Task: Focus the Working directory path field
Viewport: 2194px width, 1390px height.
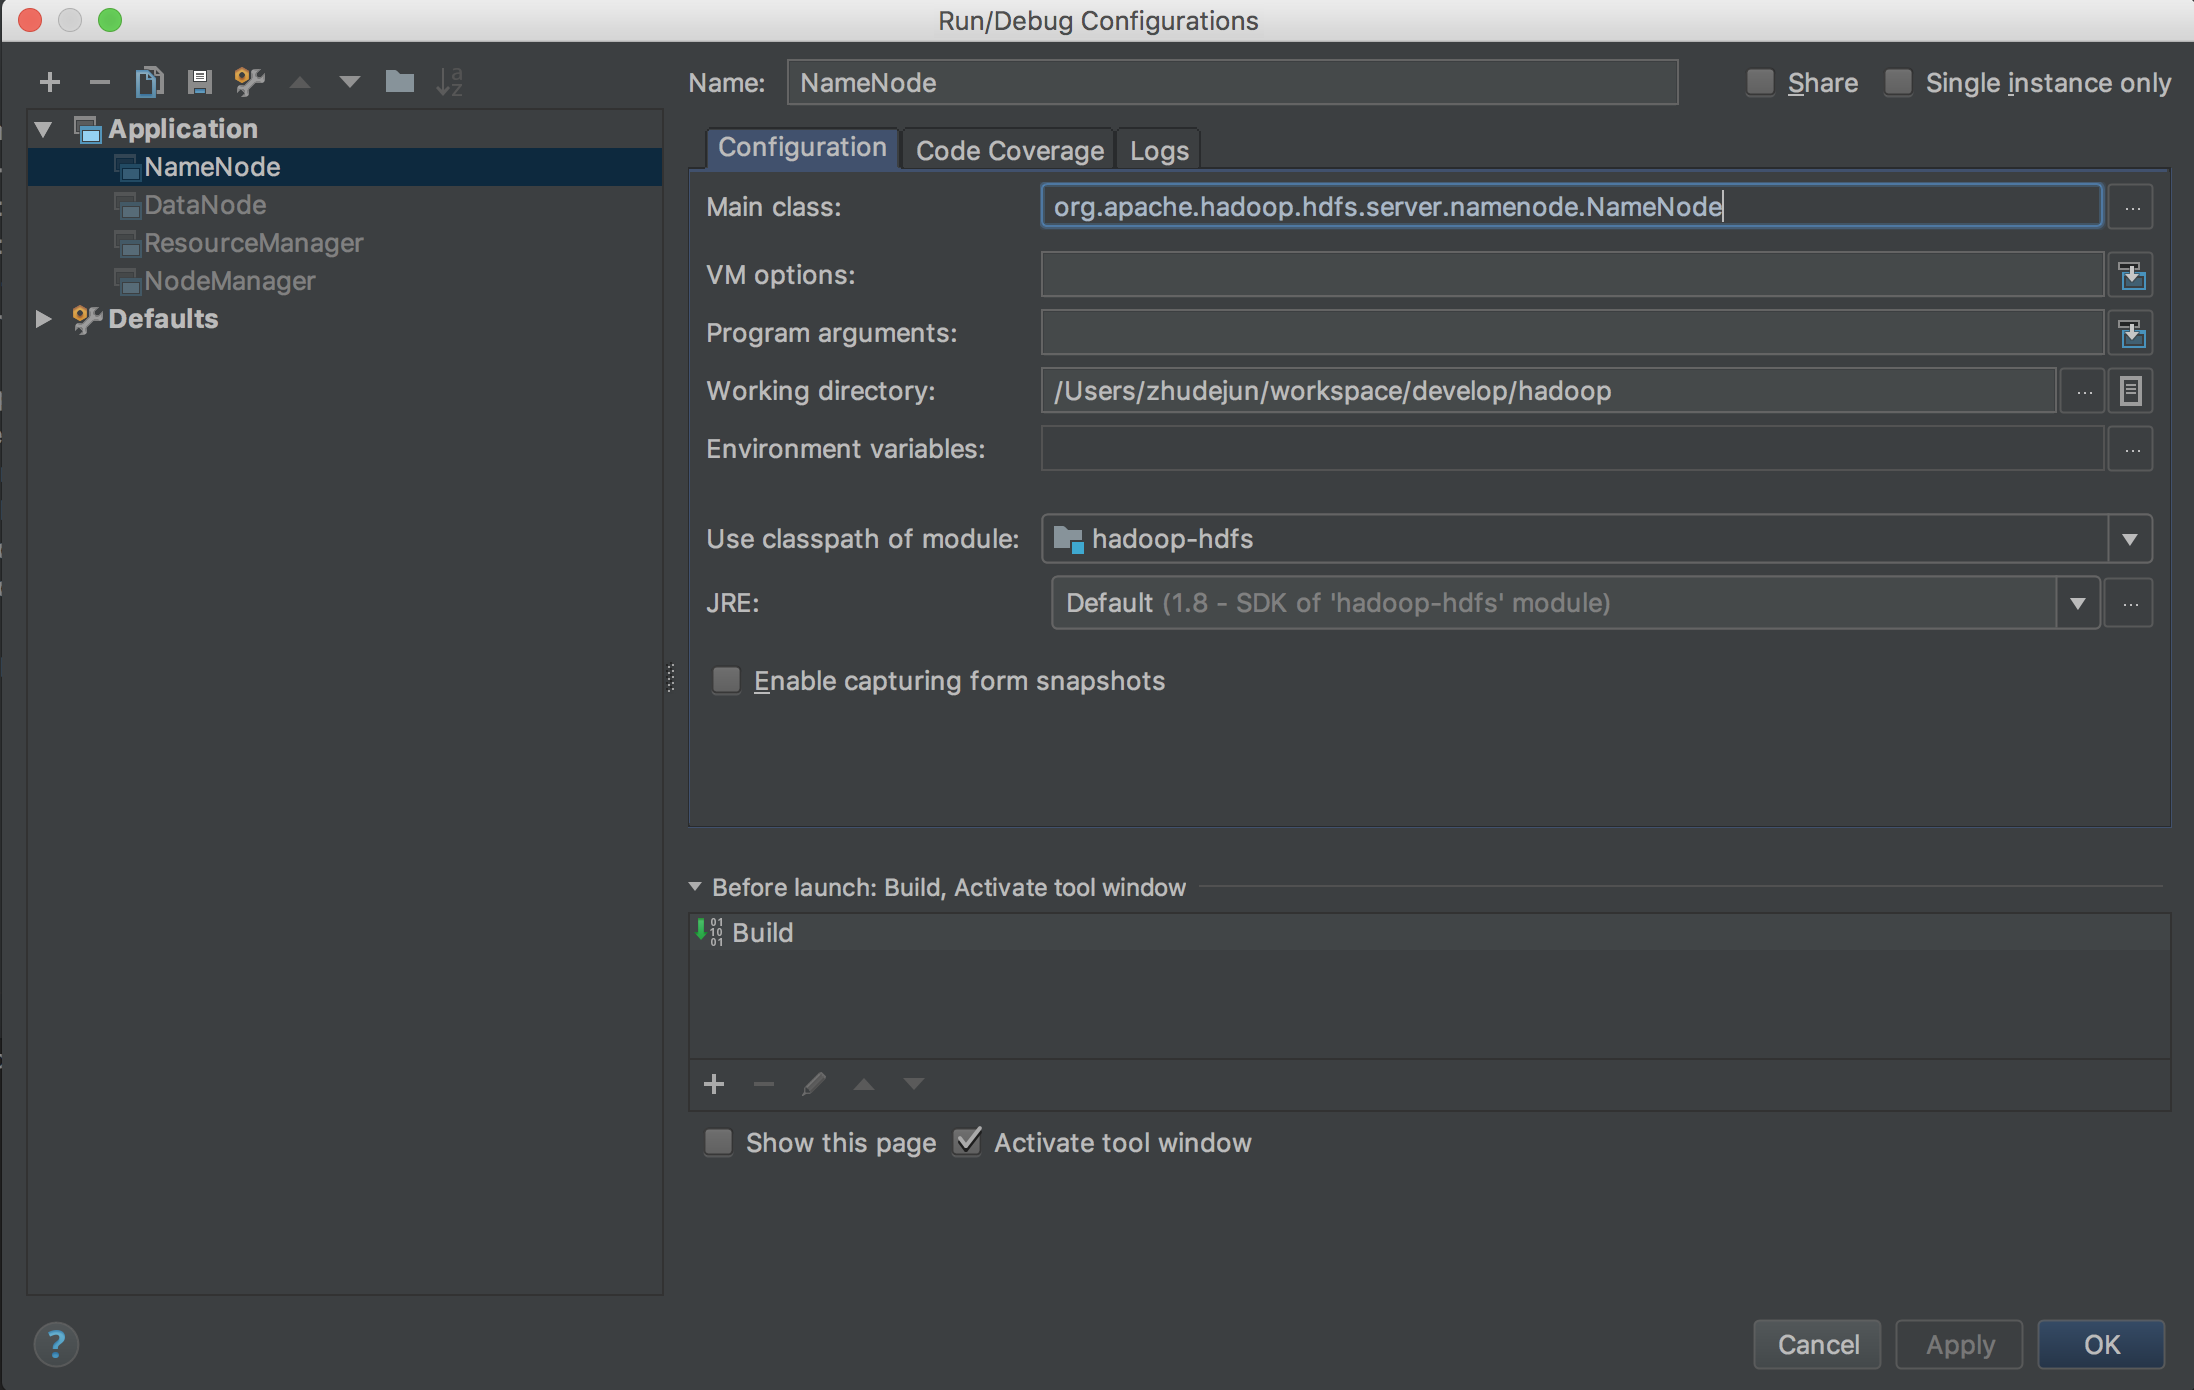Action: coord(1548,391)
